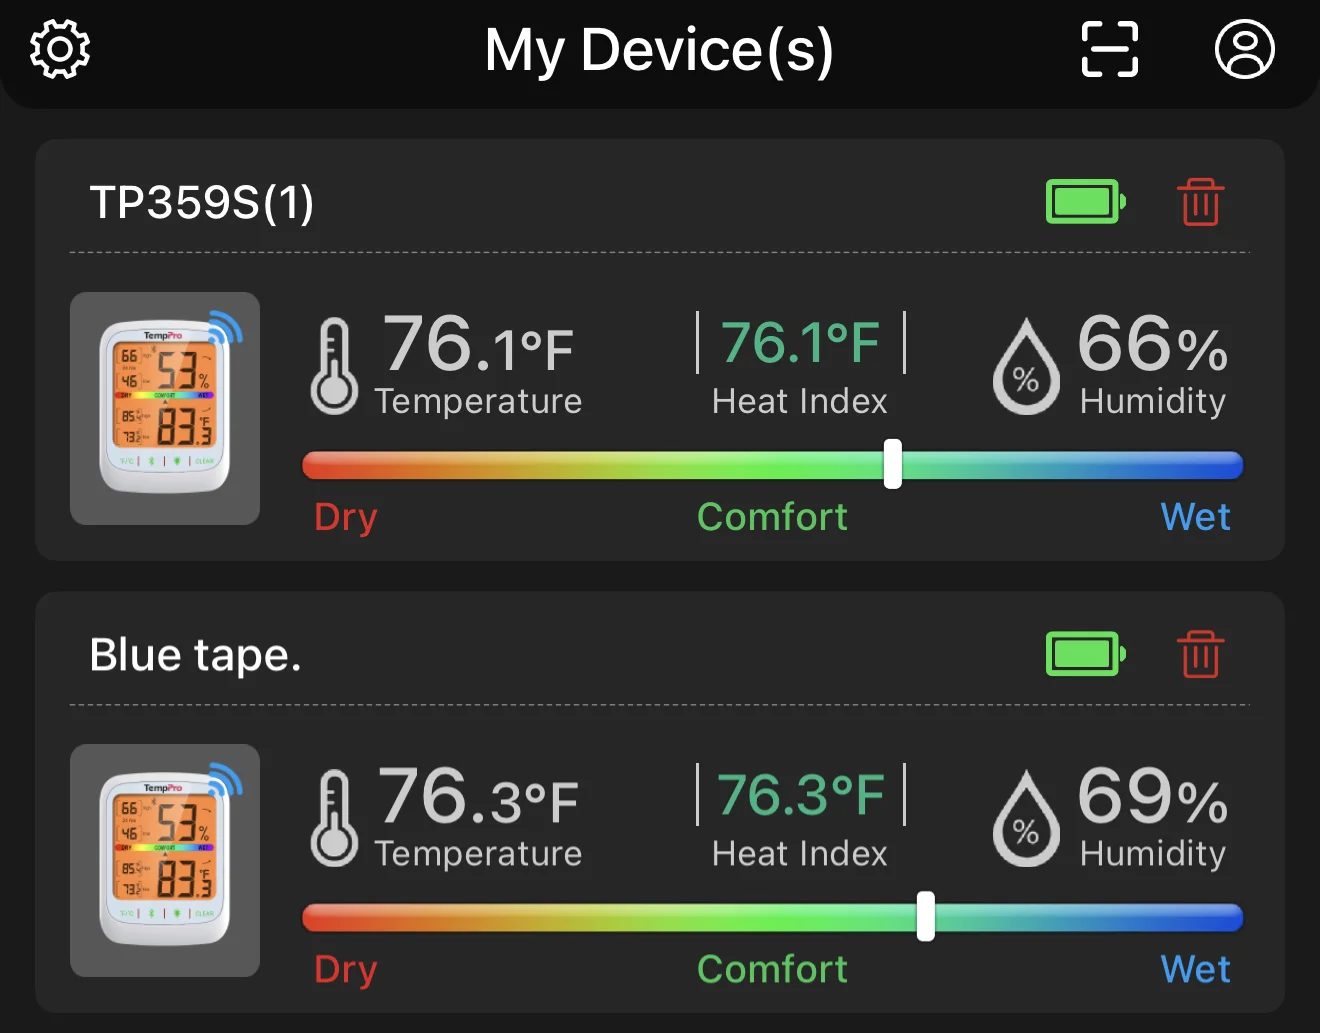Check the battery icon for TP359S(1)
Image resolution: width=1320 pixels, height=1033 pixels.
tap(1086, 202)
